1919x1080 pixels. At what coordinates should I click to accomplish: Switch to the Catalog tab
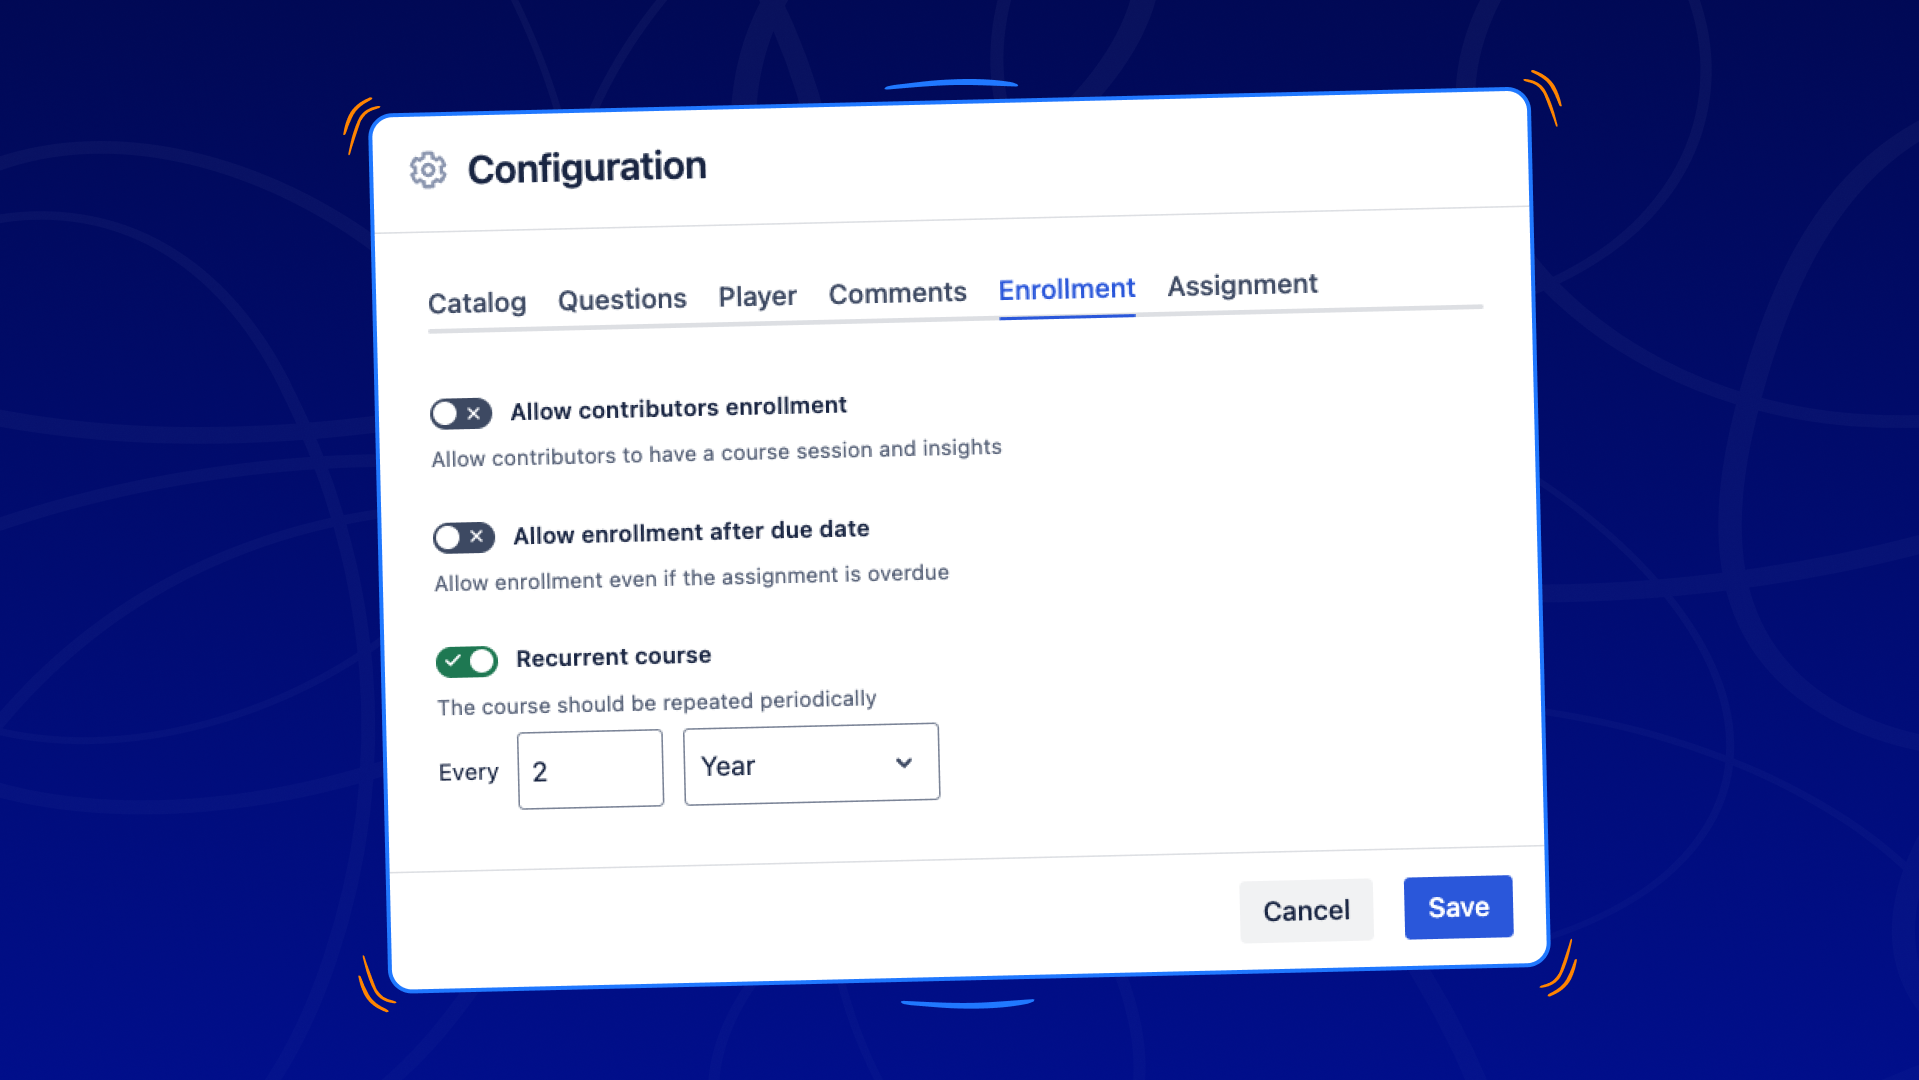(477, 302)
